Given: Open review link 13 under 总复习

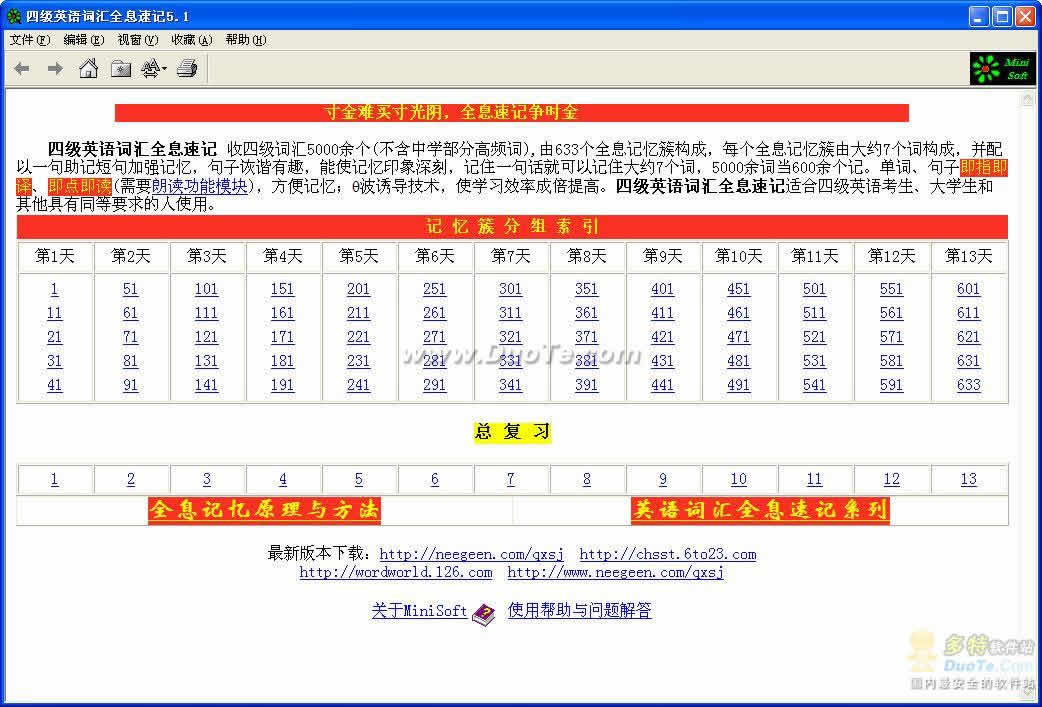Looking at the screenshot, I should coord(969,479).
